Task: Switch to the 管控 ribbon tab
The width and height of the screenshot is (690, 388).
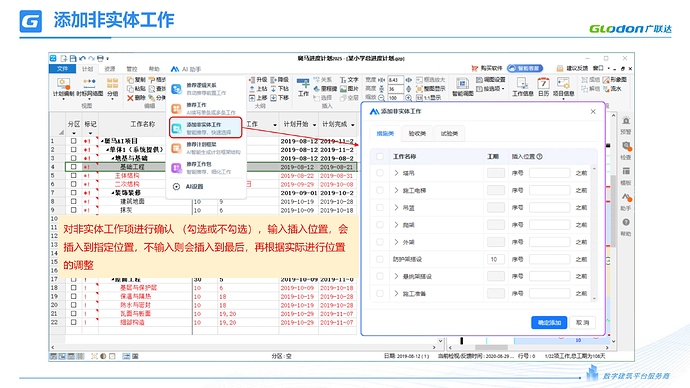Action: 132,69
